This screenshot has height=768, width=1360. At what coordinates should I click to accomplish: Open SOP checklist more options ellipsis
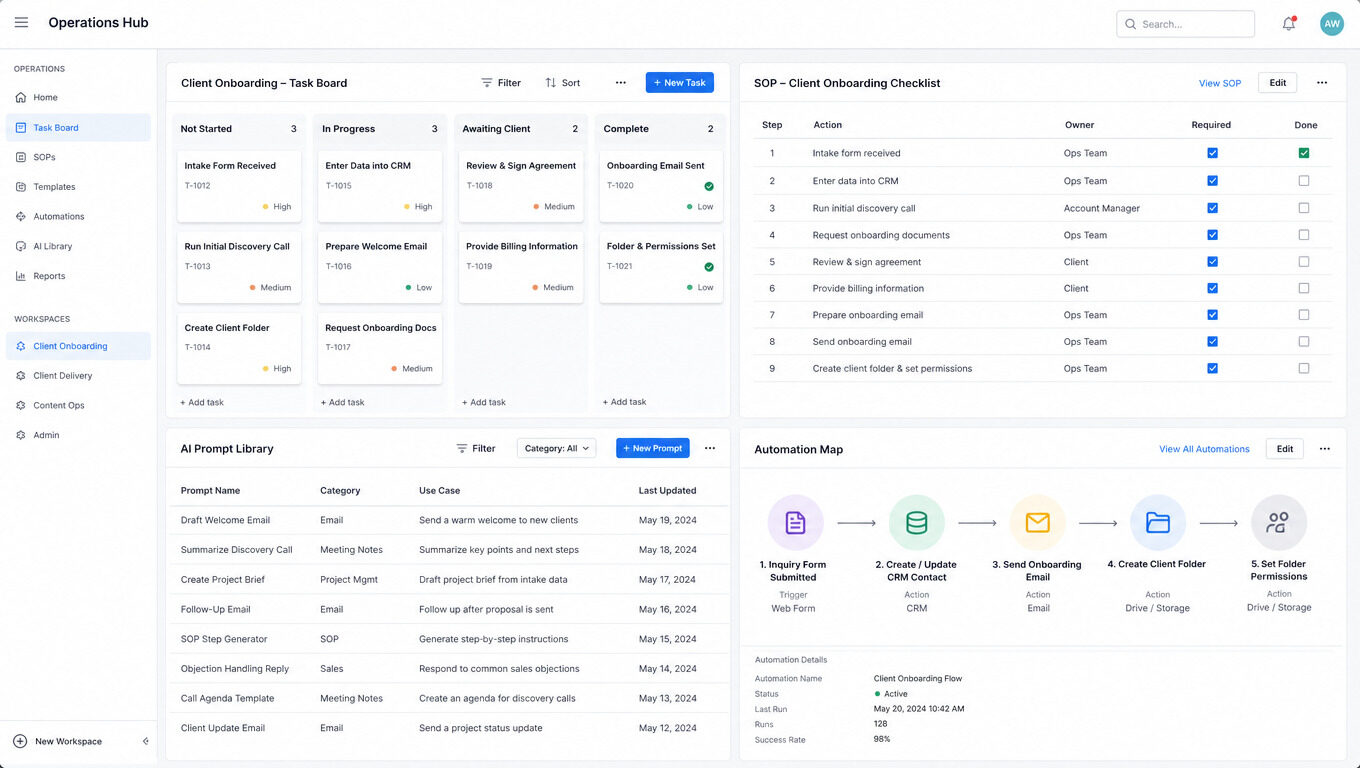click(1322, 83)
